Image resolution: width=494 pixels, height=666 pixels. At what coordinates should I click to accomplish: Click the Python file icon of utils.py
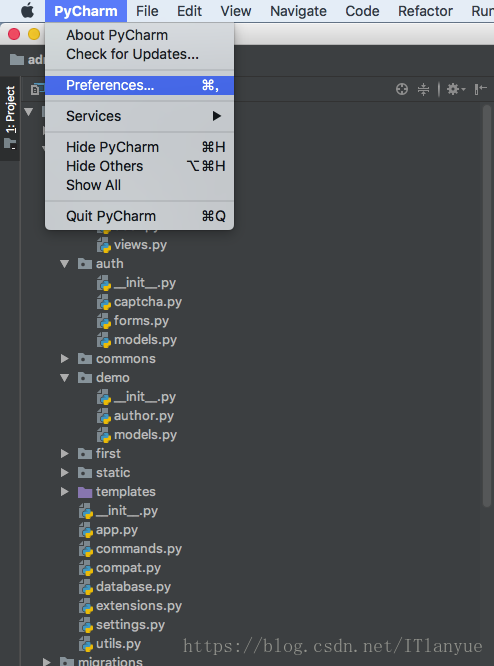click(x=86, y=644)
